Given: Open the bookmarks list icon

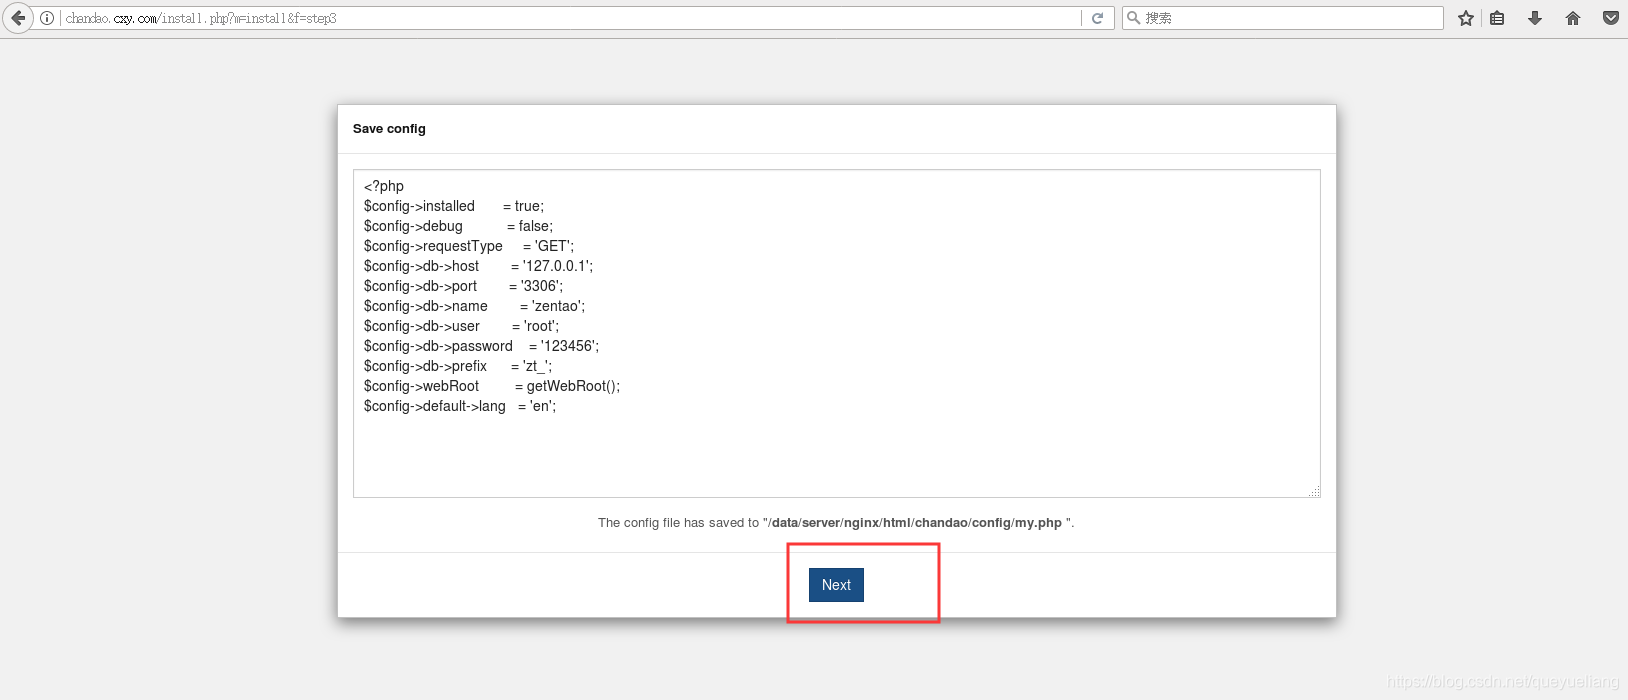Looking at the screenshot, I should [1497, 18].
